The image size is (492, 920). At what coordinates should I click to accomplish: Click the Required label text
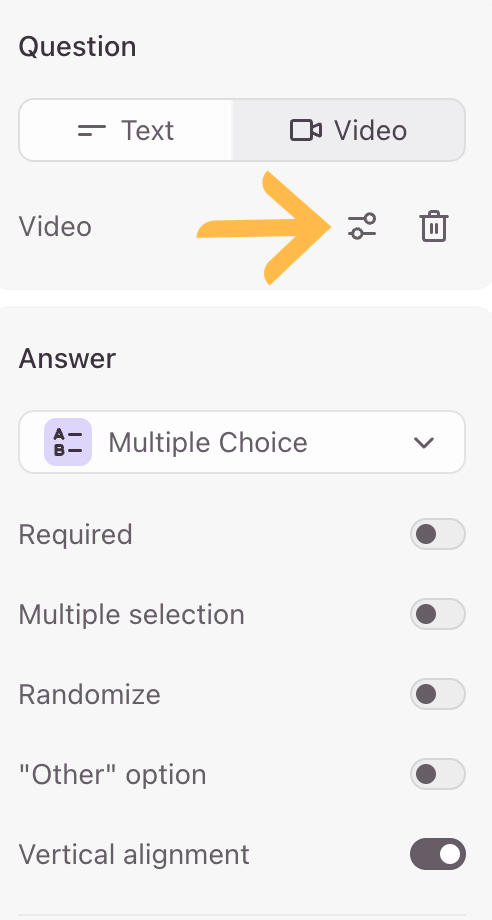tap(76, 535)
